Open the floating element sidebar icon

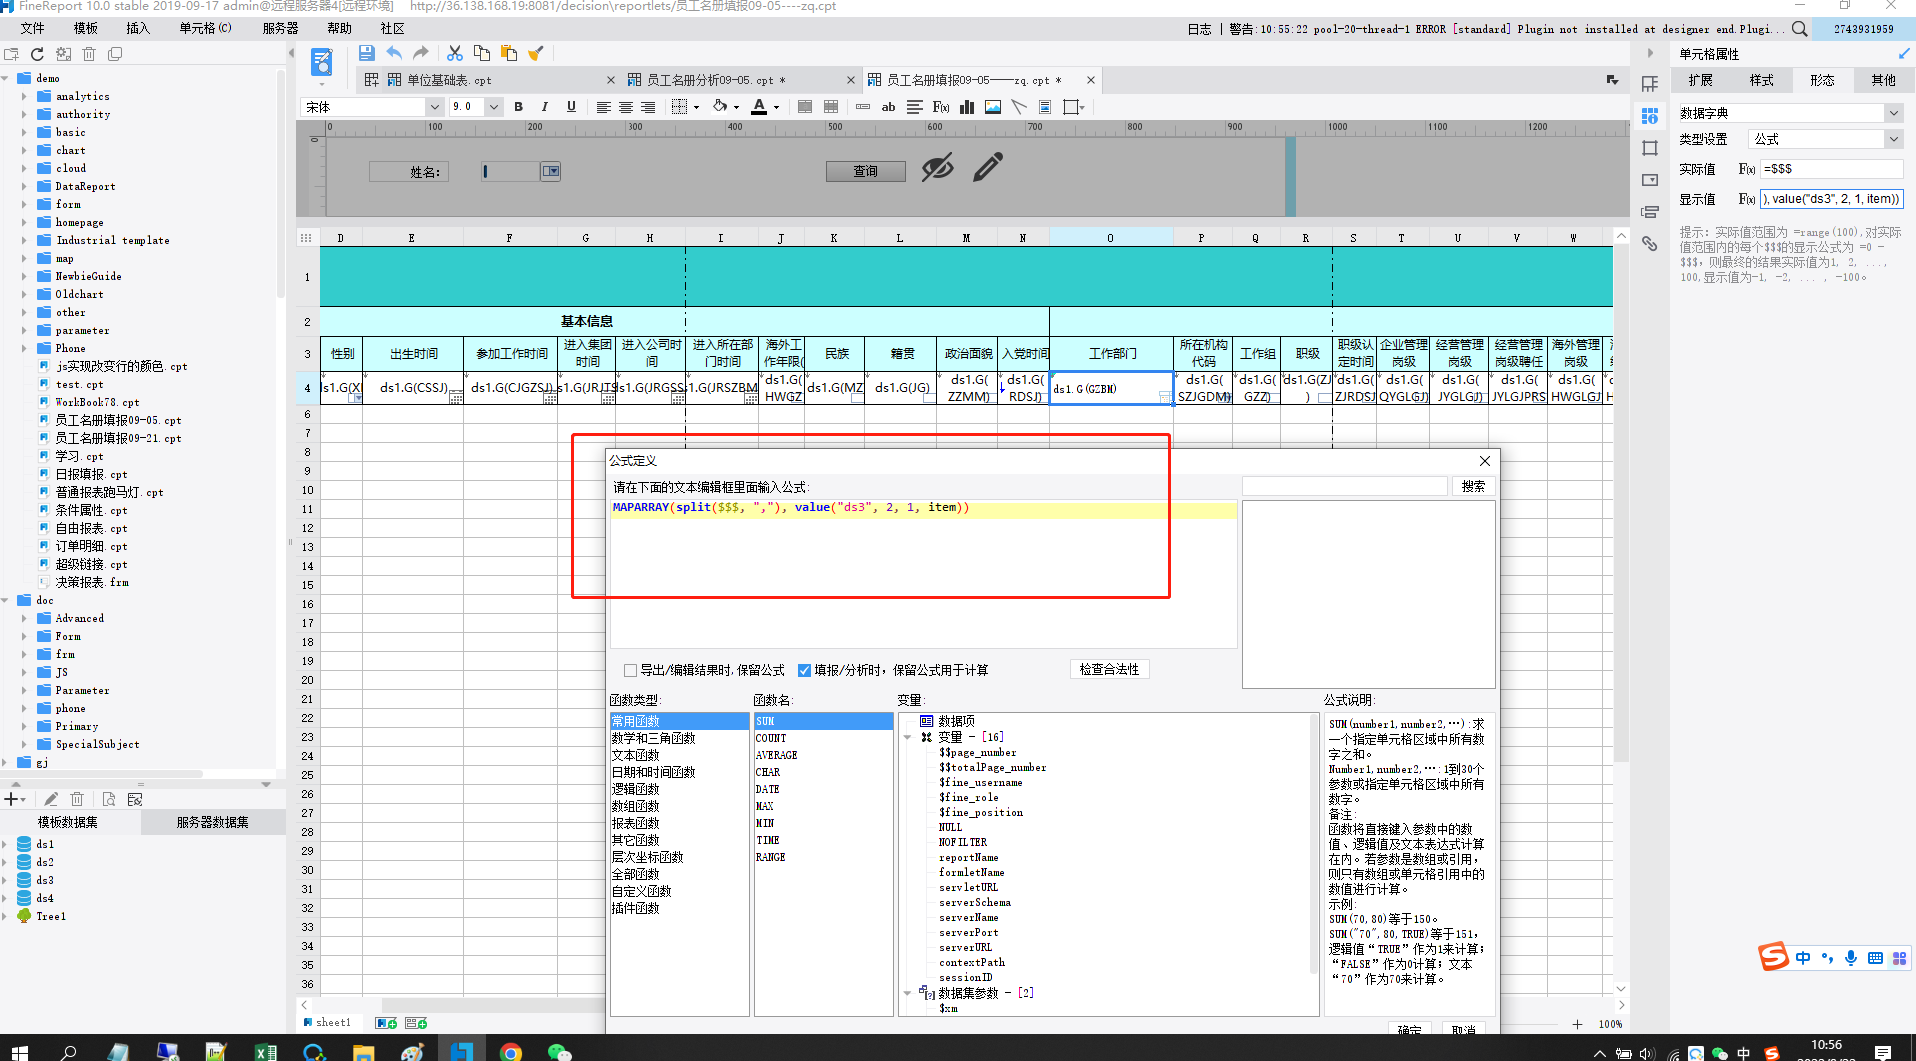click(1650, 148)
